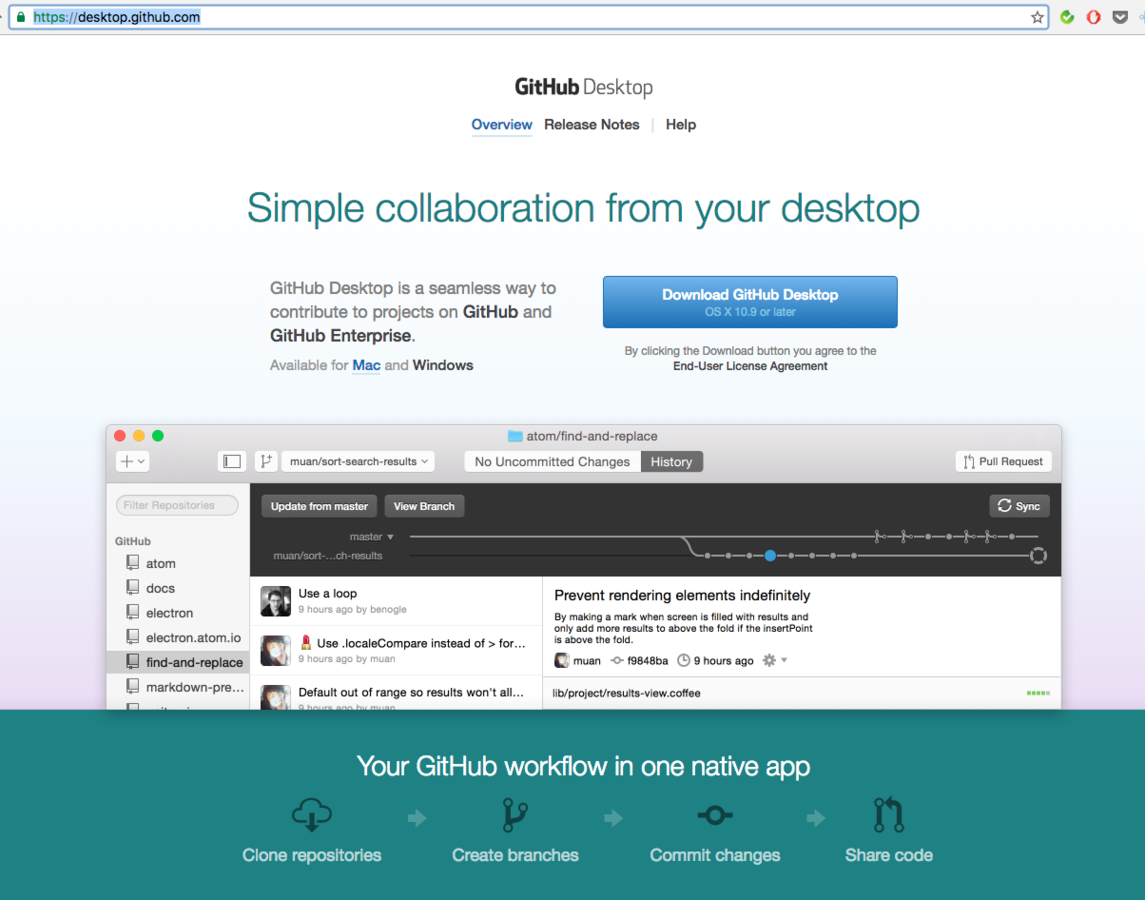Click benogle's avatar on Use a loop commit
This screenshot has height=900, width=1145.
point(276,601)
